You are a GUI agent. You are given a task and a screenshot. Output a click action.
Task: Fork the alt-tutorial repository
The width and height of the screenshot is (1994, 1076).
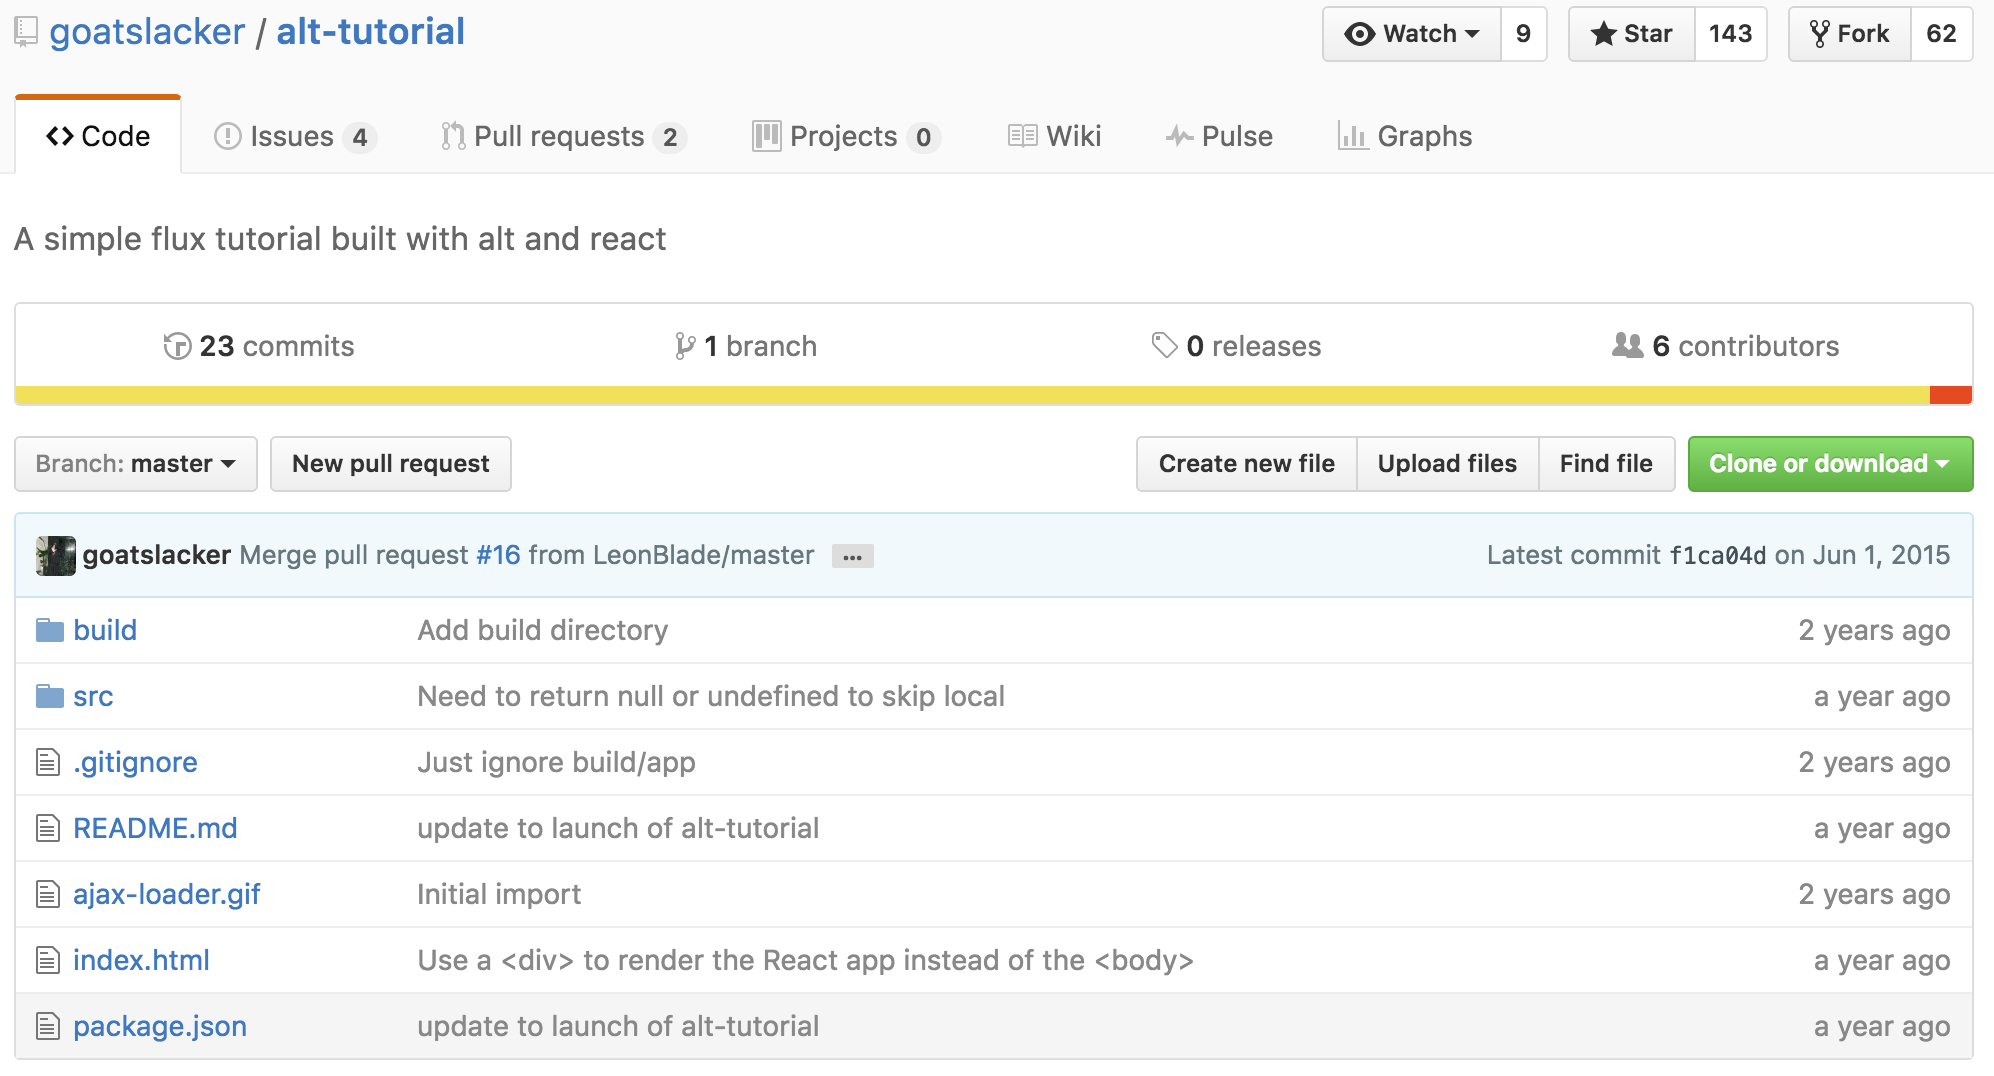pos(1850,34)
